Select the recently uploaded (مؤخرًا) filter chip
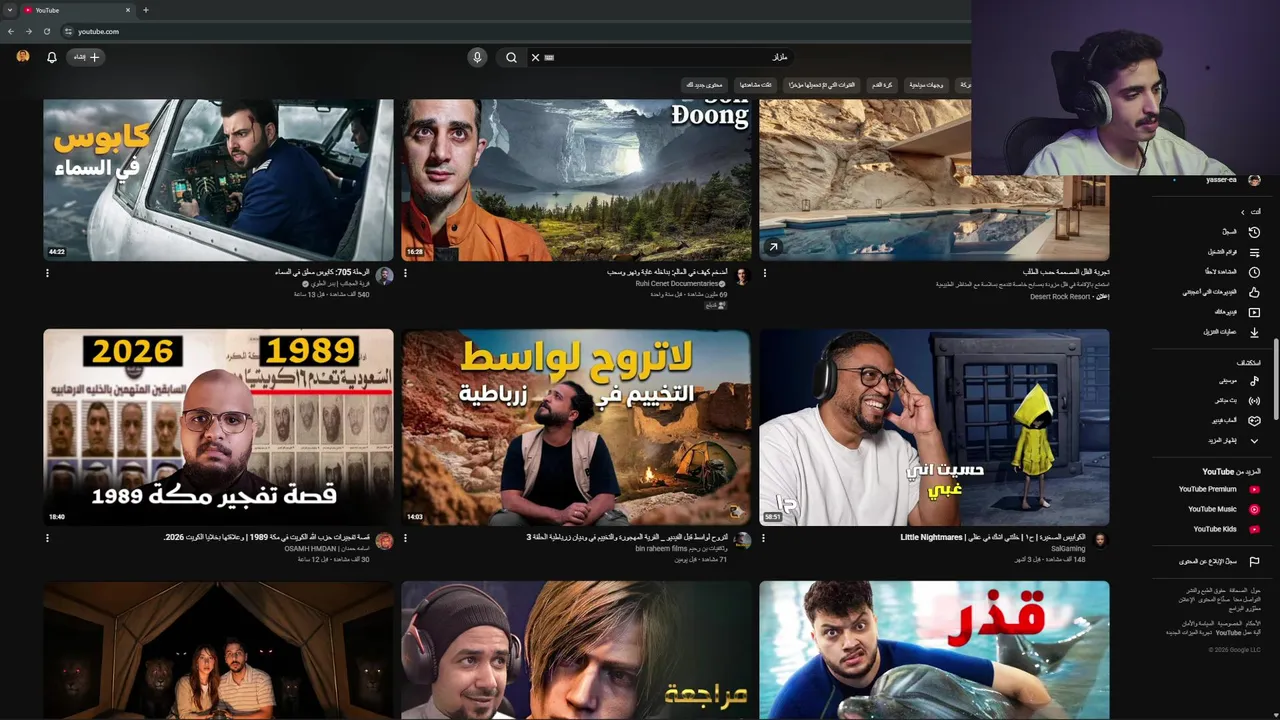The image size is (1280, 720). (821, 85)
